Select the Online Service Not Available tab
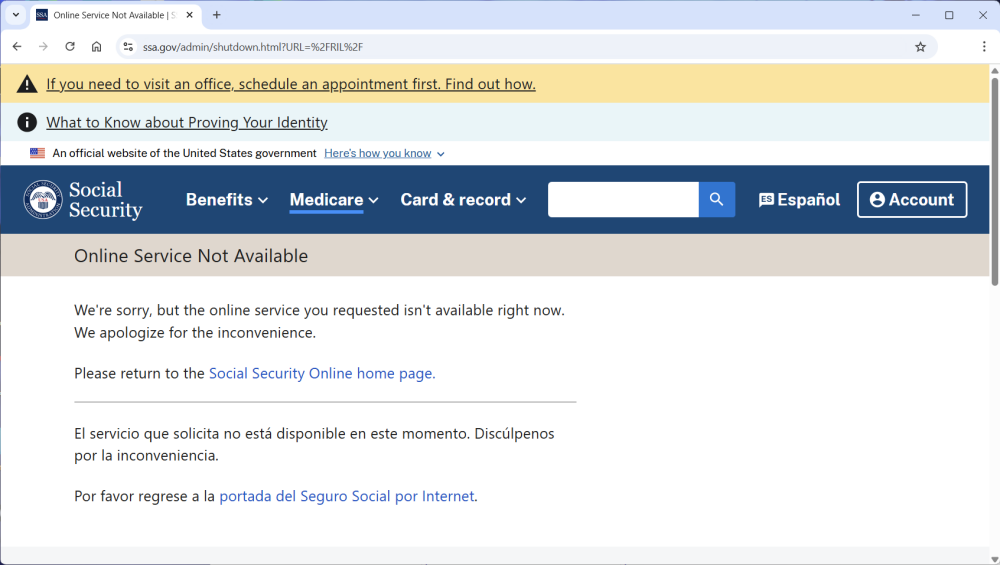This screenshot has width=1000, height=565. [116, 15]
